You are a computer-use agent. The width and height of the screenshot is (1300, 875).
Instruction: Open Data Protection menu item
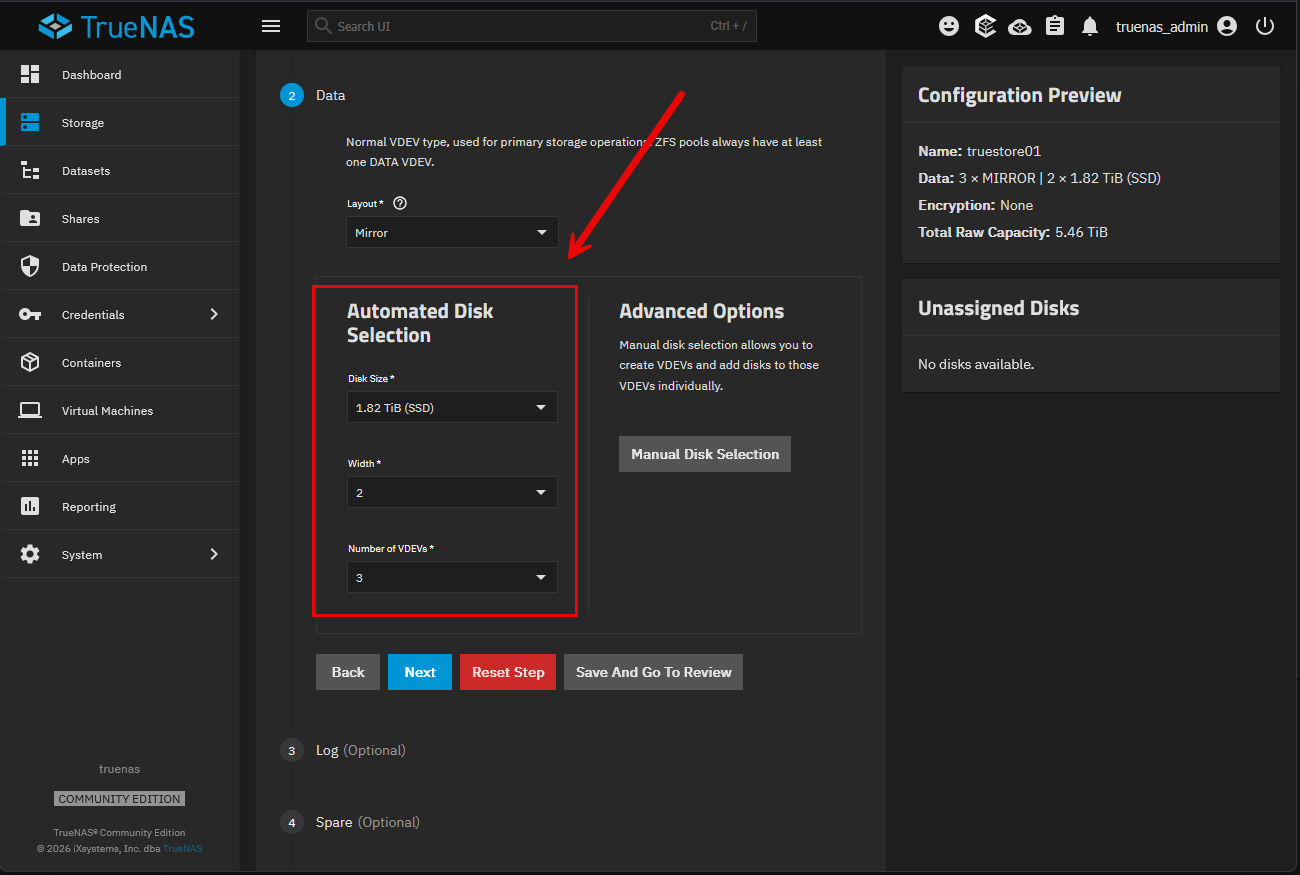[120, 266]
